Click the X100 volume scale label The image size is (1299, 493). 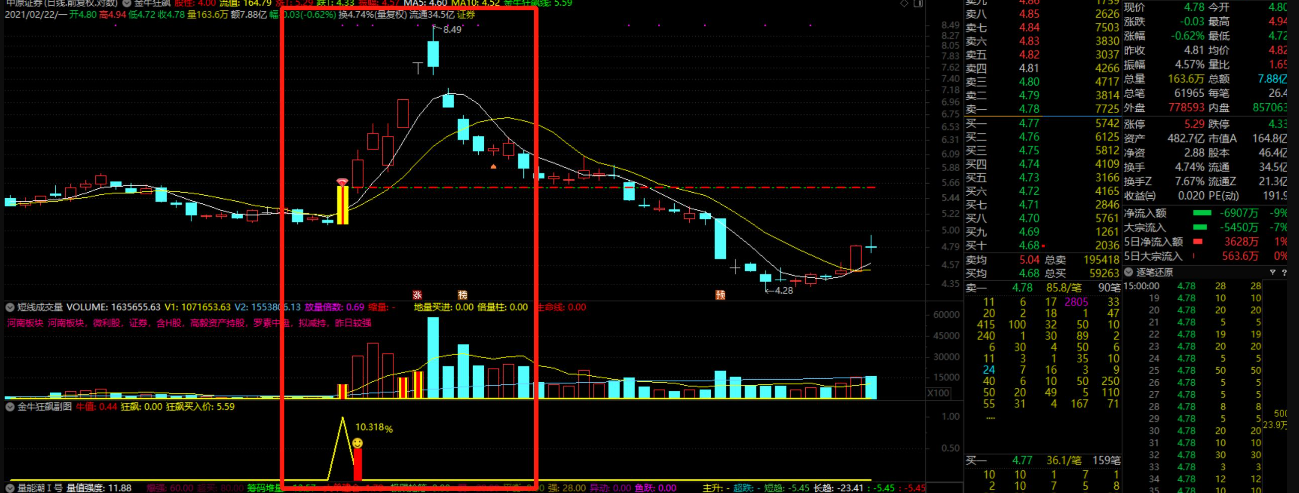pos(937,392)
